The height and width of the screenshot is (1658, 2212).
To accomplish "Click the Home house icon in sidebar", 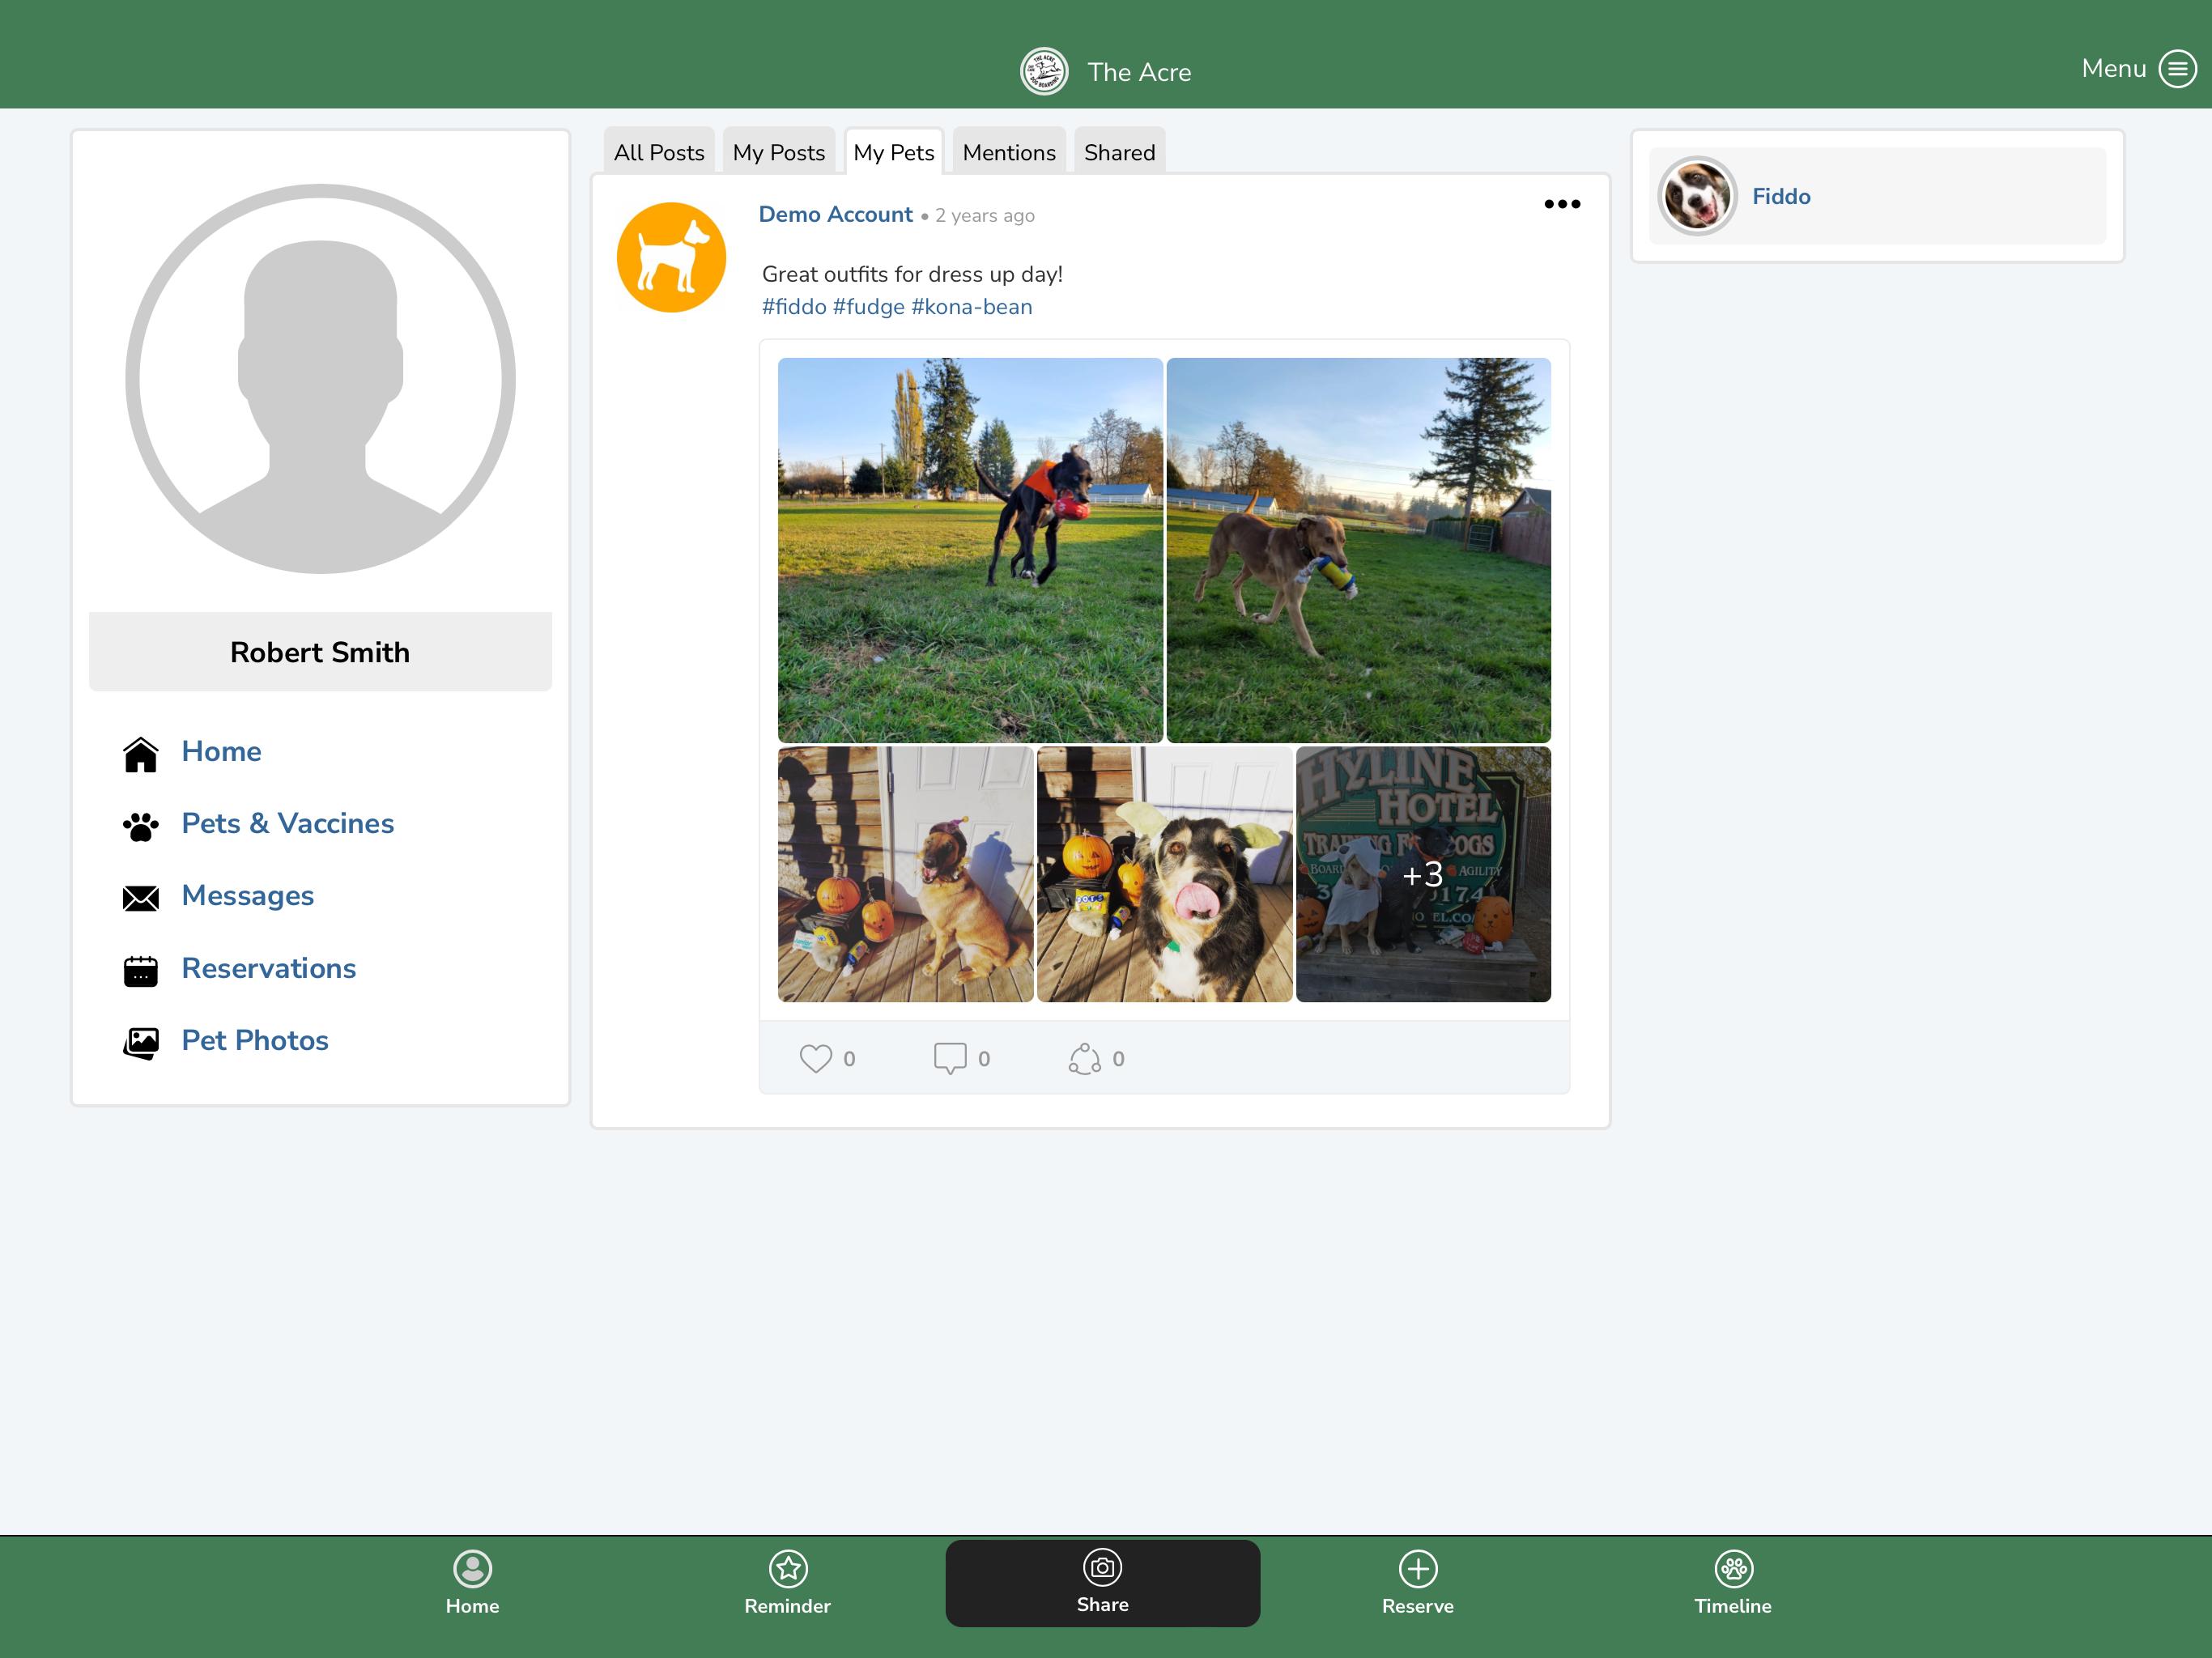I will coord(141,754).
